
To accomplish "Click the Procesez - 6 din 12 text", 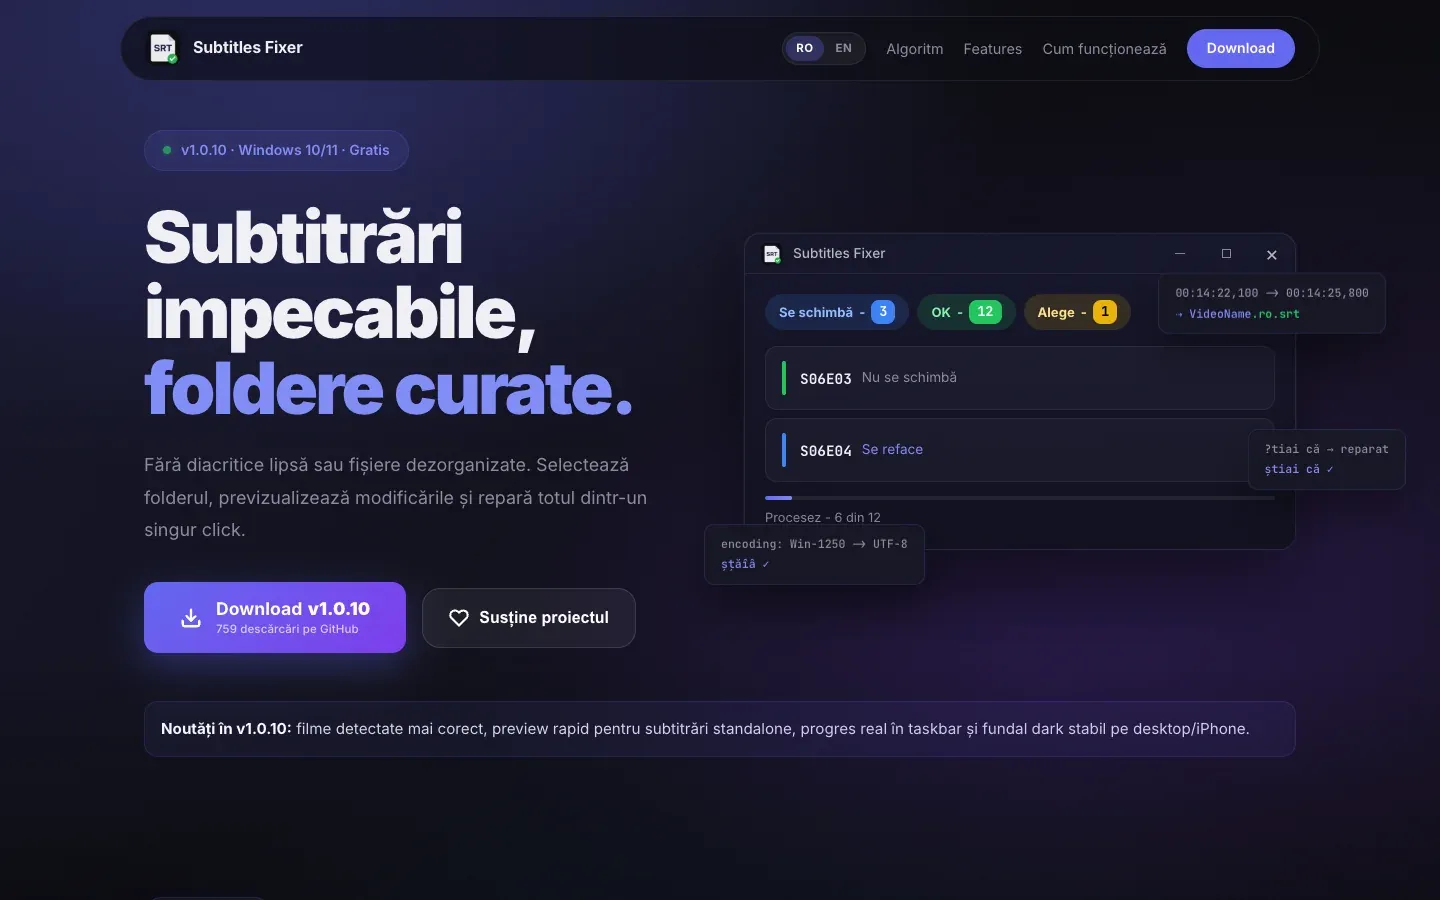I will (823, 518).
